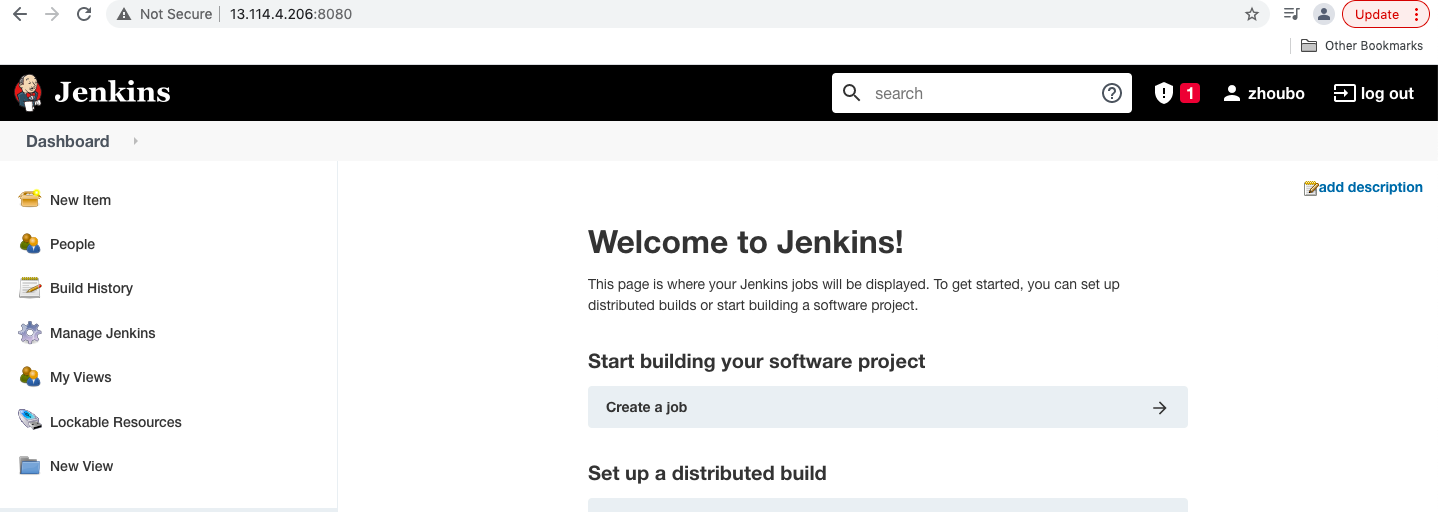Focus the Jenkins search input field
The height and width of the screenshot is (512, 1438).
click(x=980, y=93)
